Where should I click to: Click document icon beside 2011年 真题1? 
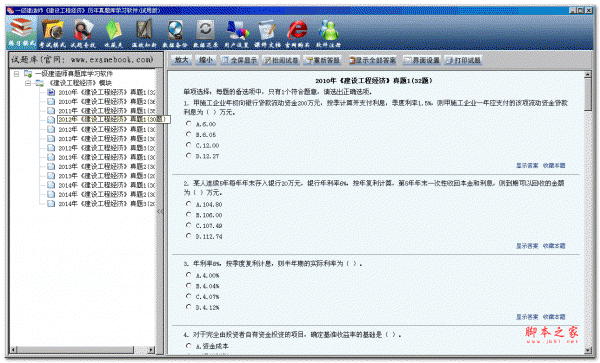[x=51, y=111]
